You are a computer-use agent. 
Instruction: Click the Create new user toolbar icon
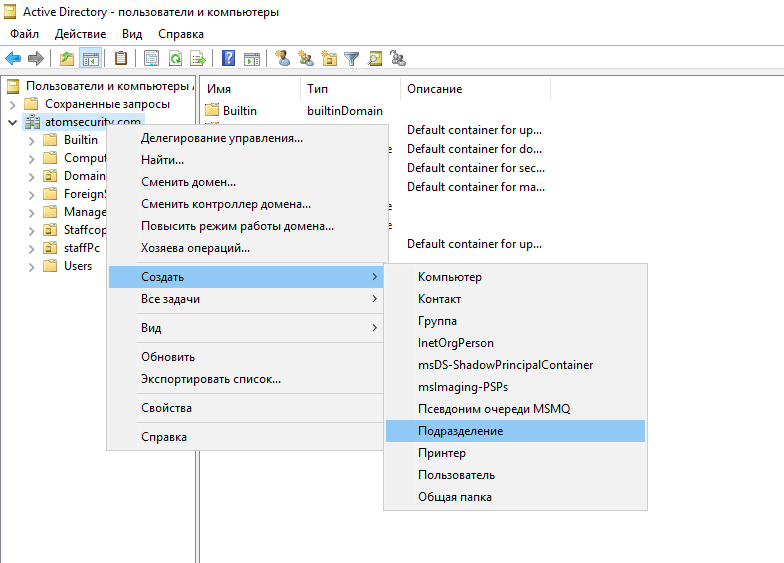tap(283, 58)
